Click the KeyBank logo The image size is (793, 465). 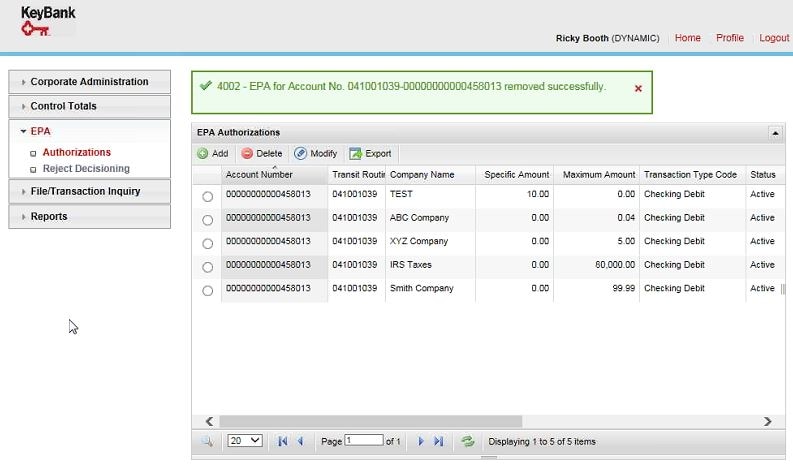(48, 21)
